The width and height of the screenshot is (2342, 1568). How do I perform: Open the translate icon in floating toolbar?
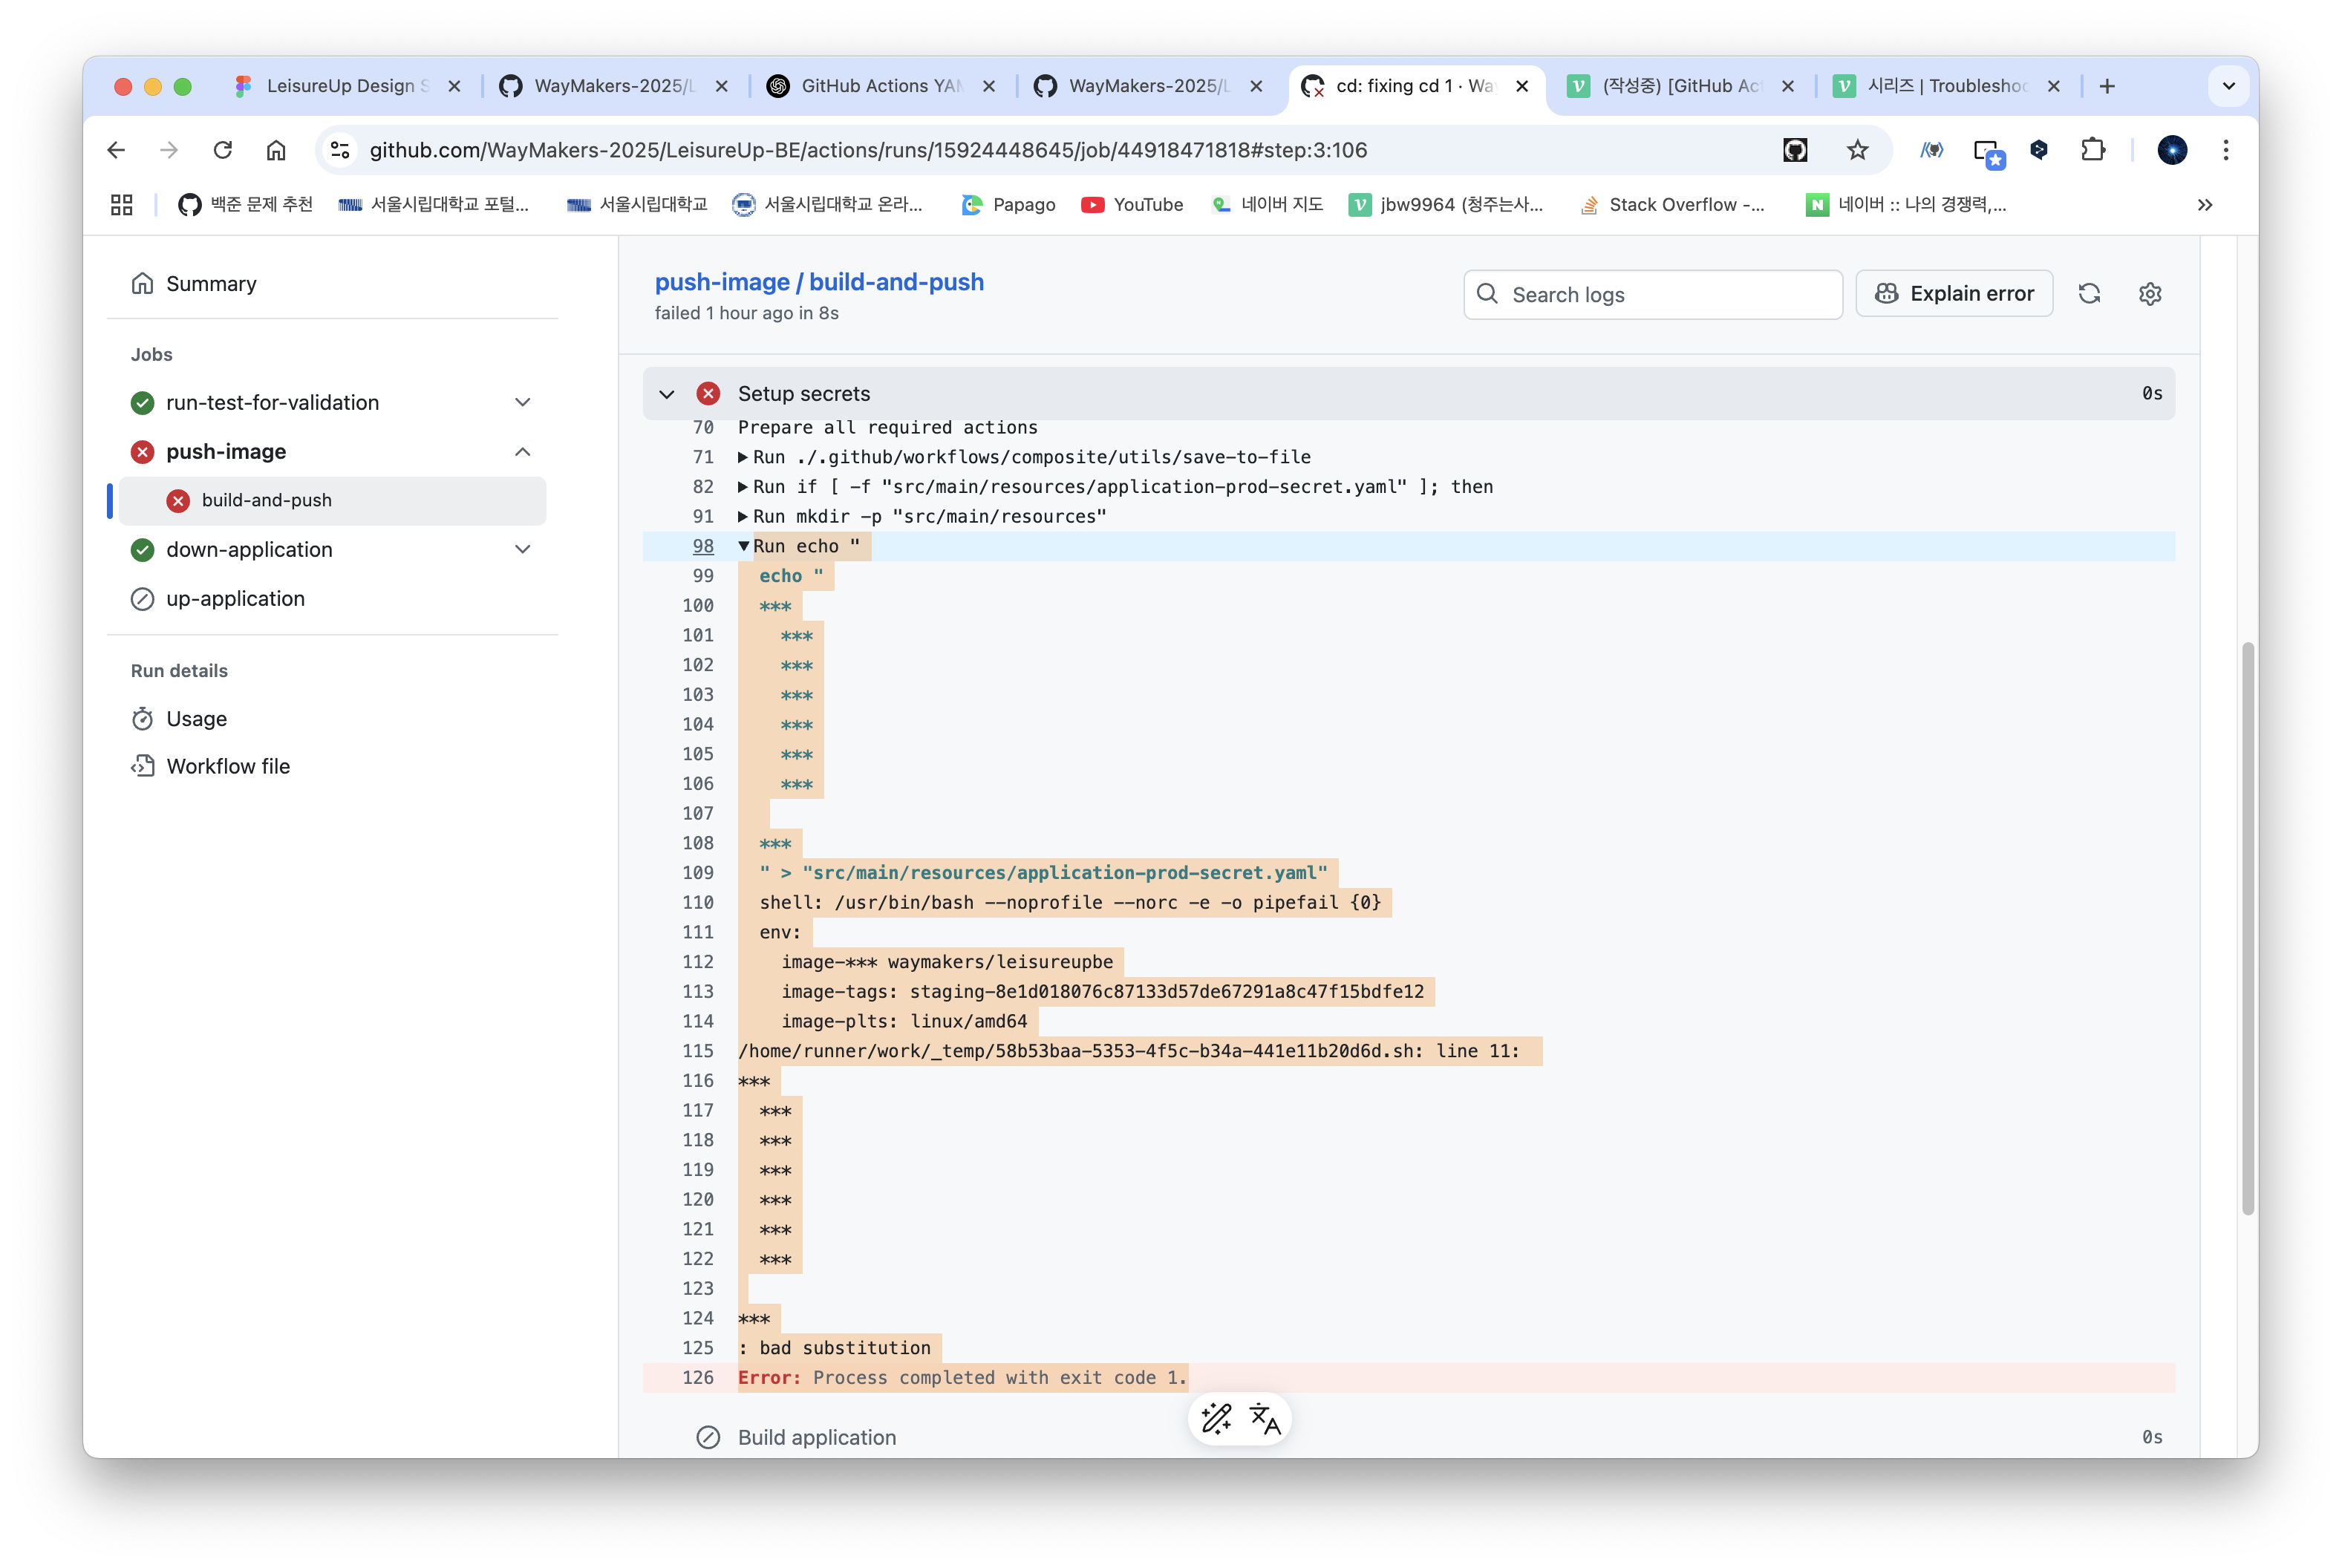click(1265, 1419)
